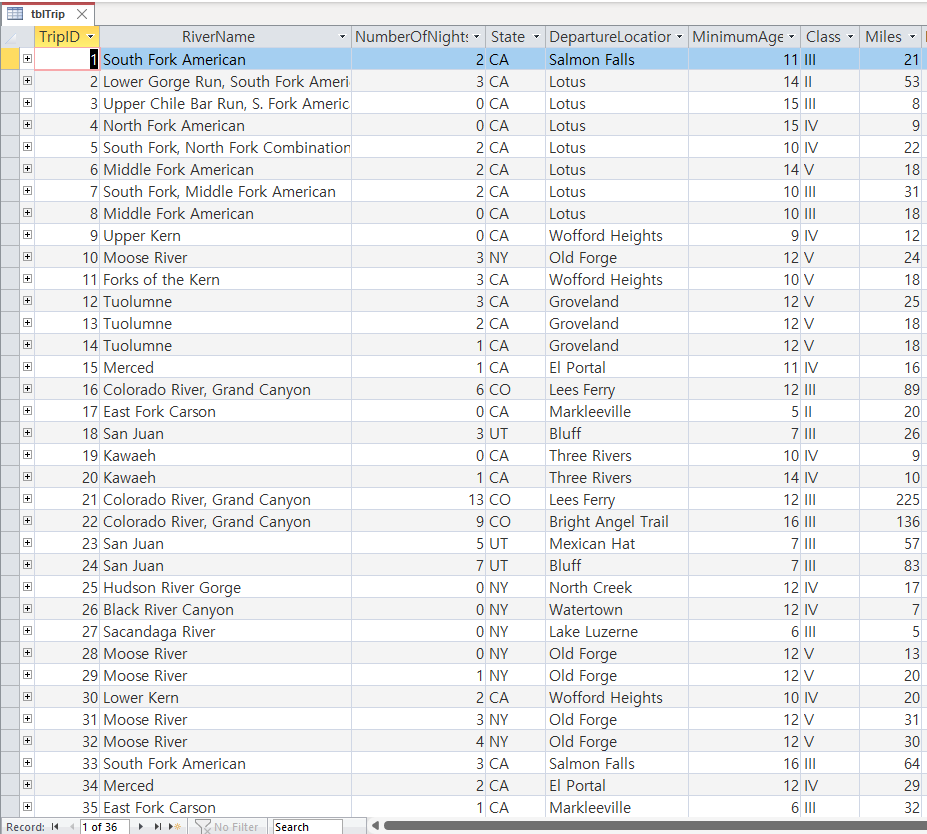Click the NumberOfNights value 13 cell

point(419,499)
